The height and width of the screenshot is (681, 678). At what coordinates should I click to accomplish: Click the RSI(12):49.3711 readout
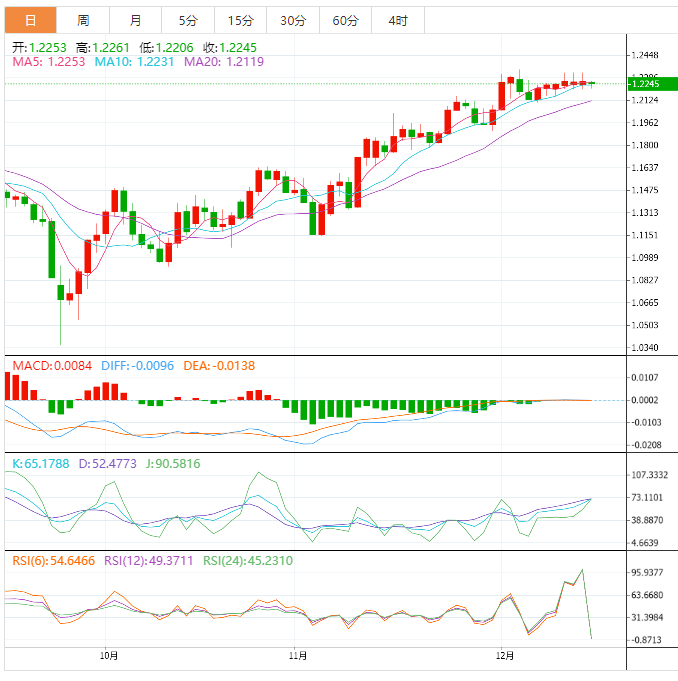[149, 561]
